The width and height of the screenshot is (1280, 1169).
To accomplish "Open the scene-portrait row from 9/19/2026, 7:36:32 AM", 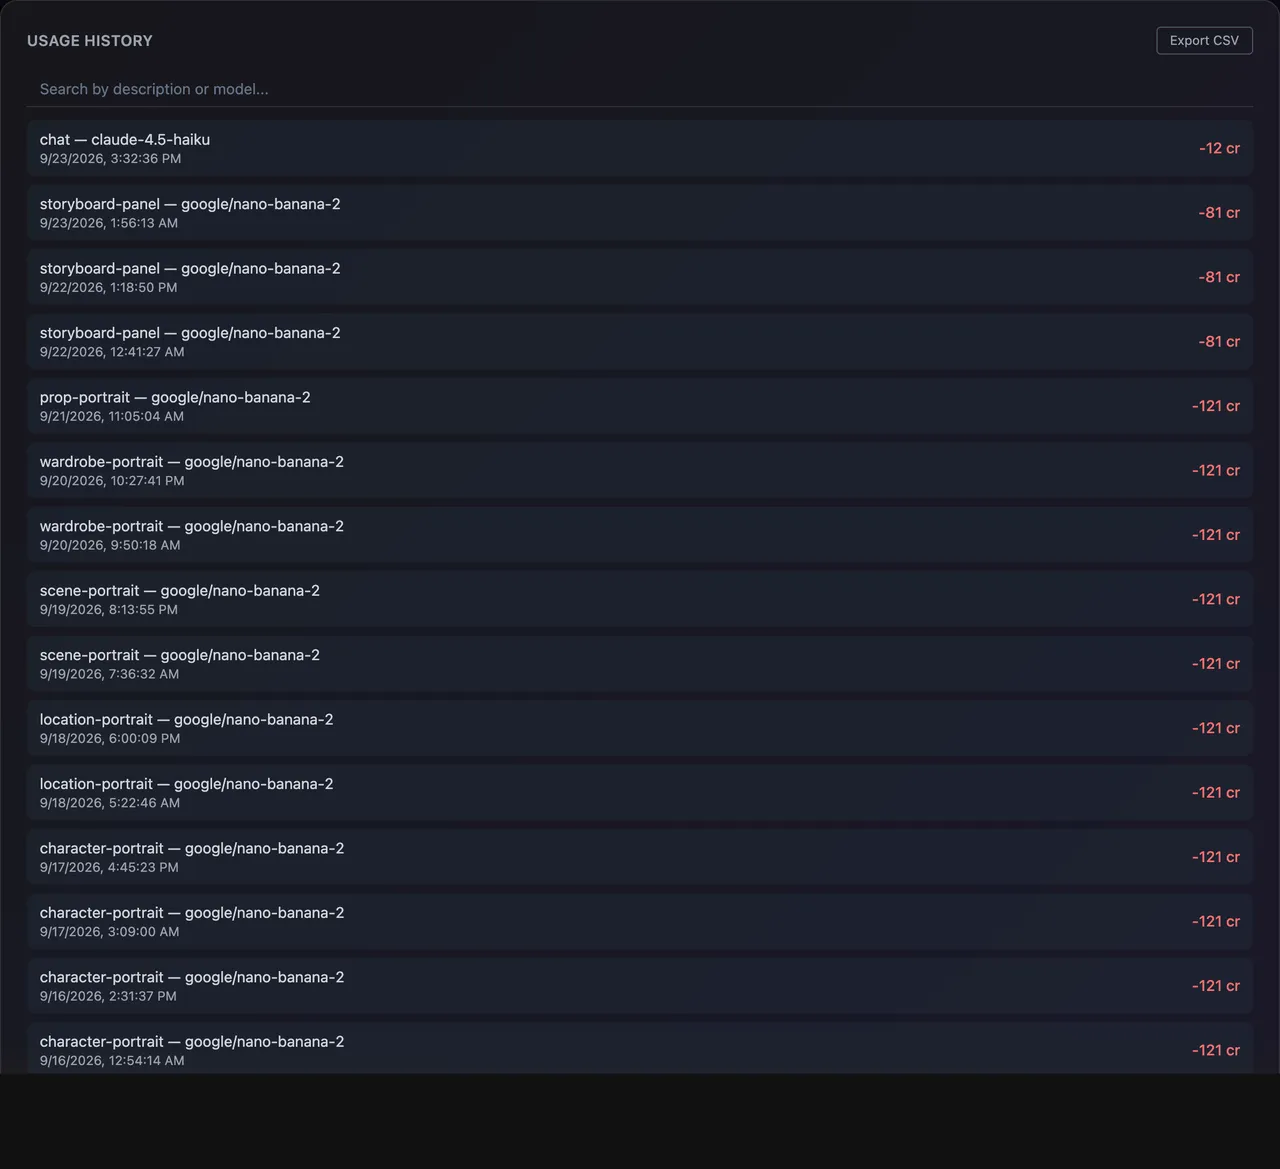I will point(640,664).
